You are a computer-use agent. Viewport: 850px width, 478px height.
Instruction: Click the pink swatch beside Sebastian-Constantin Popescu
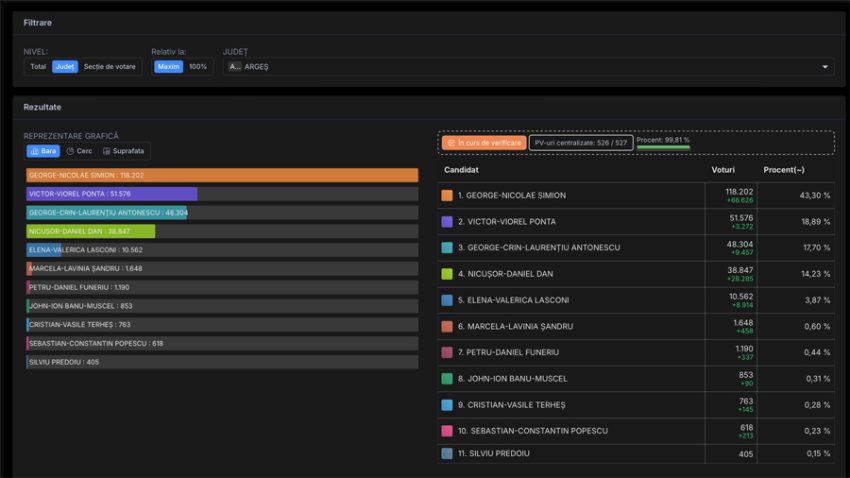pos(447,431)
